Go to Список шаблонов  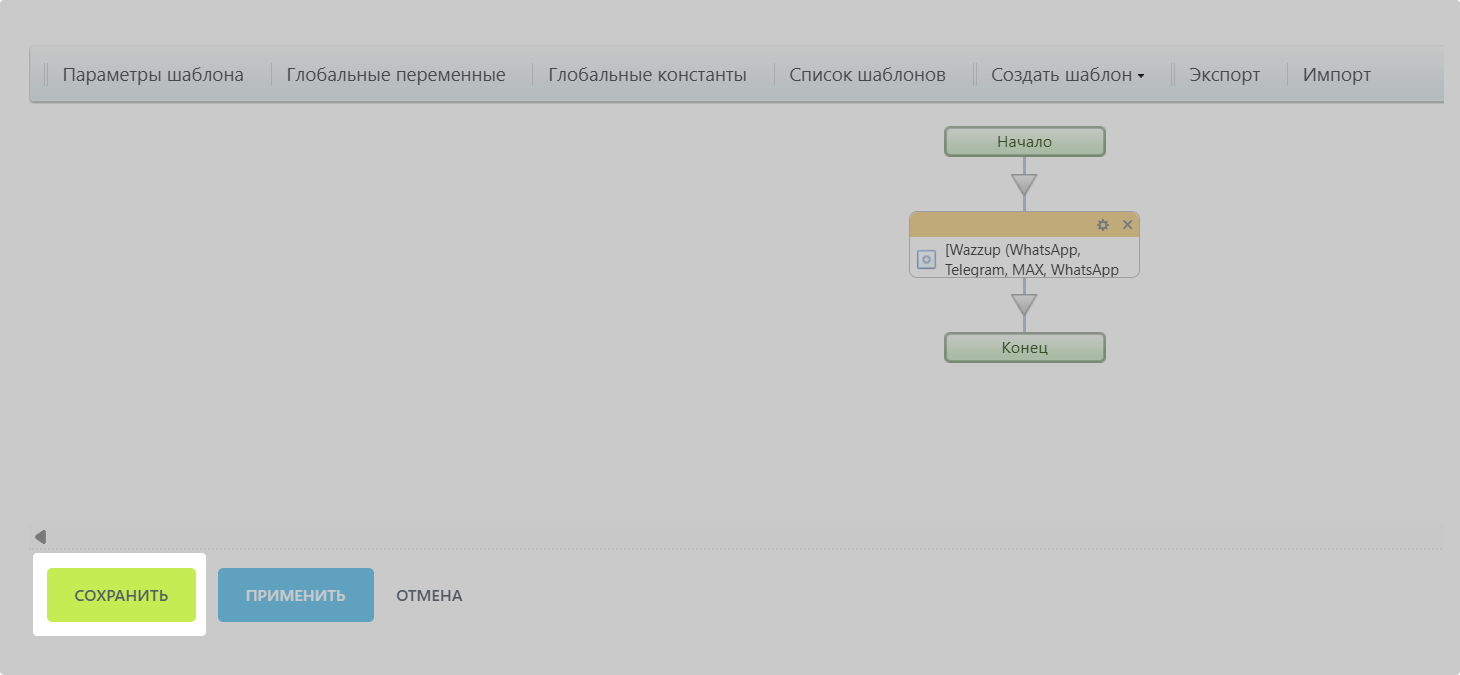point(867,75)
